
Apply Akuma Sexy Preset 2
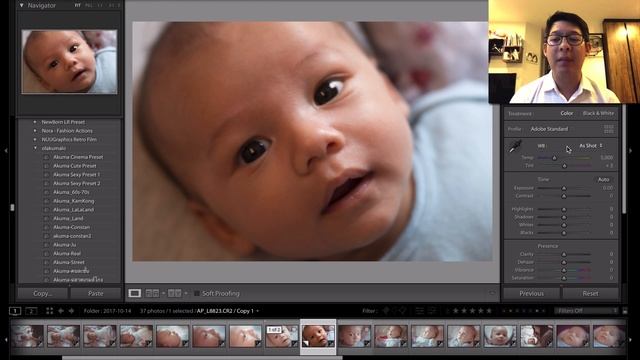[76, 183]
